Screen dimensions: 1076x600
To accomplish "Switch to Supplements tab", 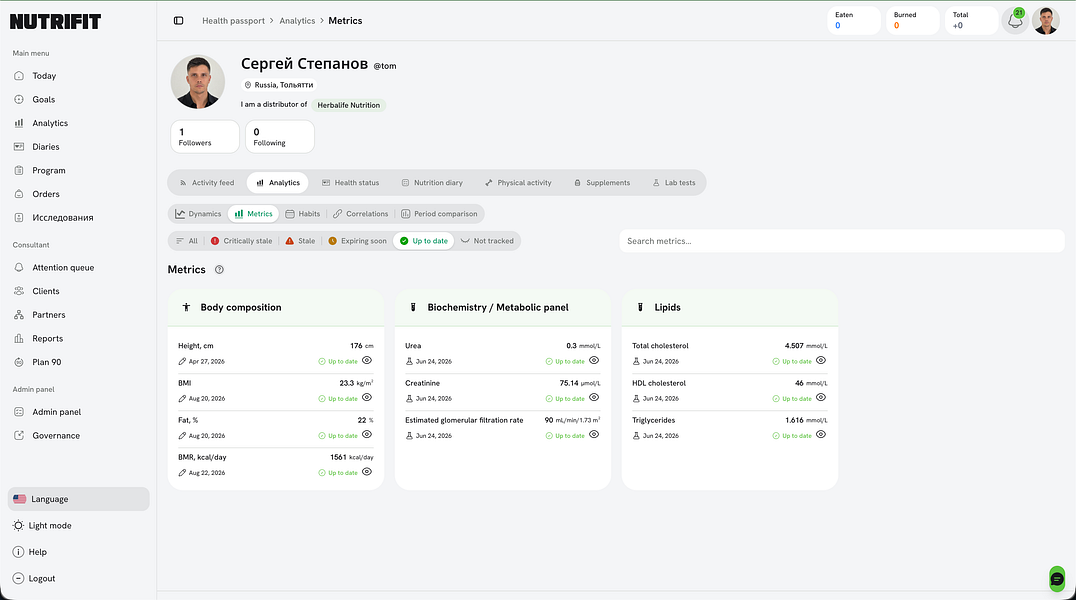I will pyautogui.click(x=602, y=183).
